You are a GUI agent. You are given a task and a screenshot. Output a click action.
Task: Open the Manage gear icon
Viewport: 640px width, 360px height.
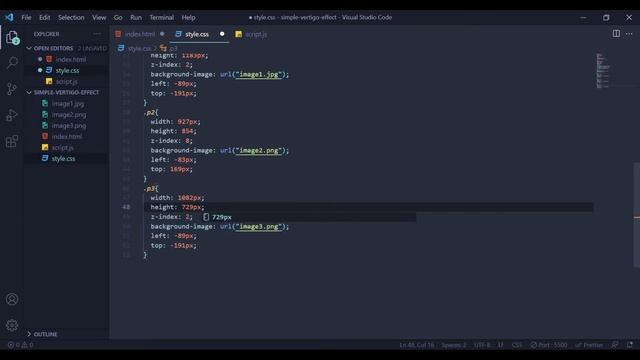[x=12, y=325]
